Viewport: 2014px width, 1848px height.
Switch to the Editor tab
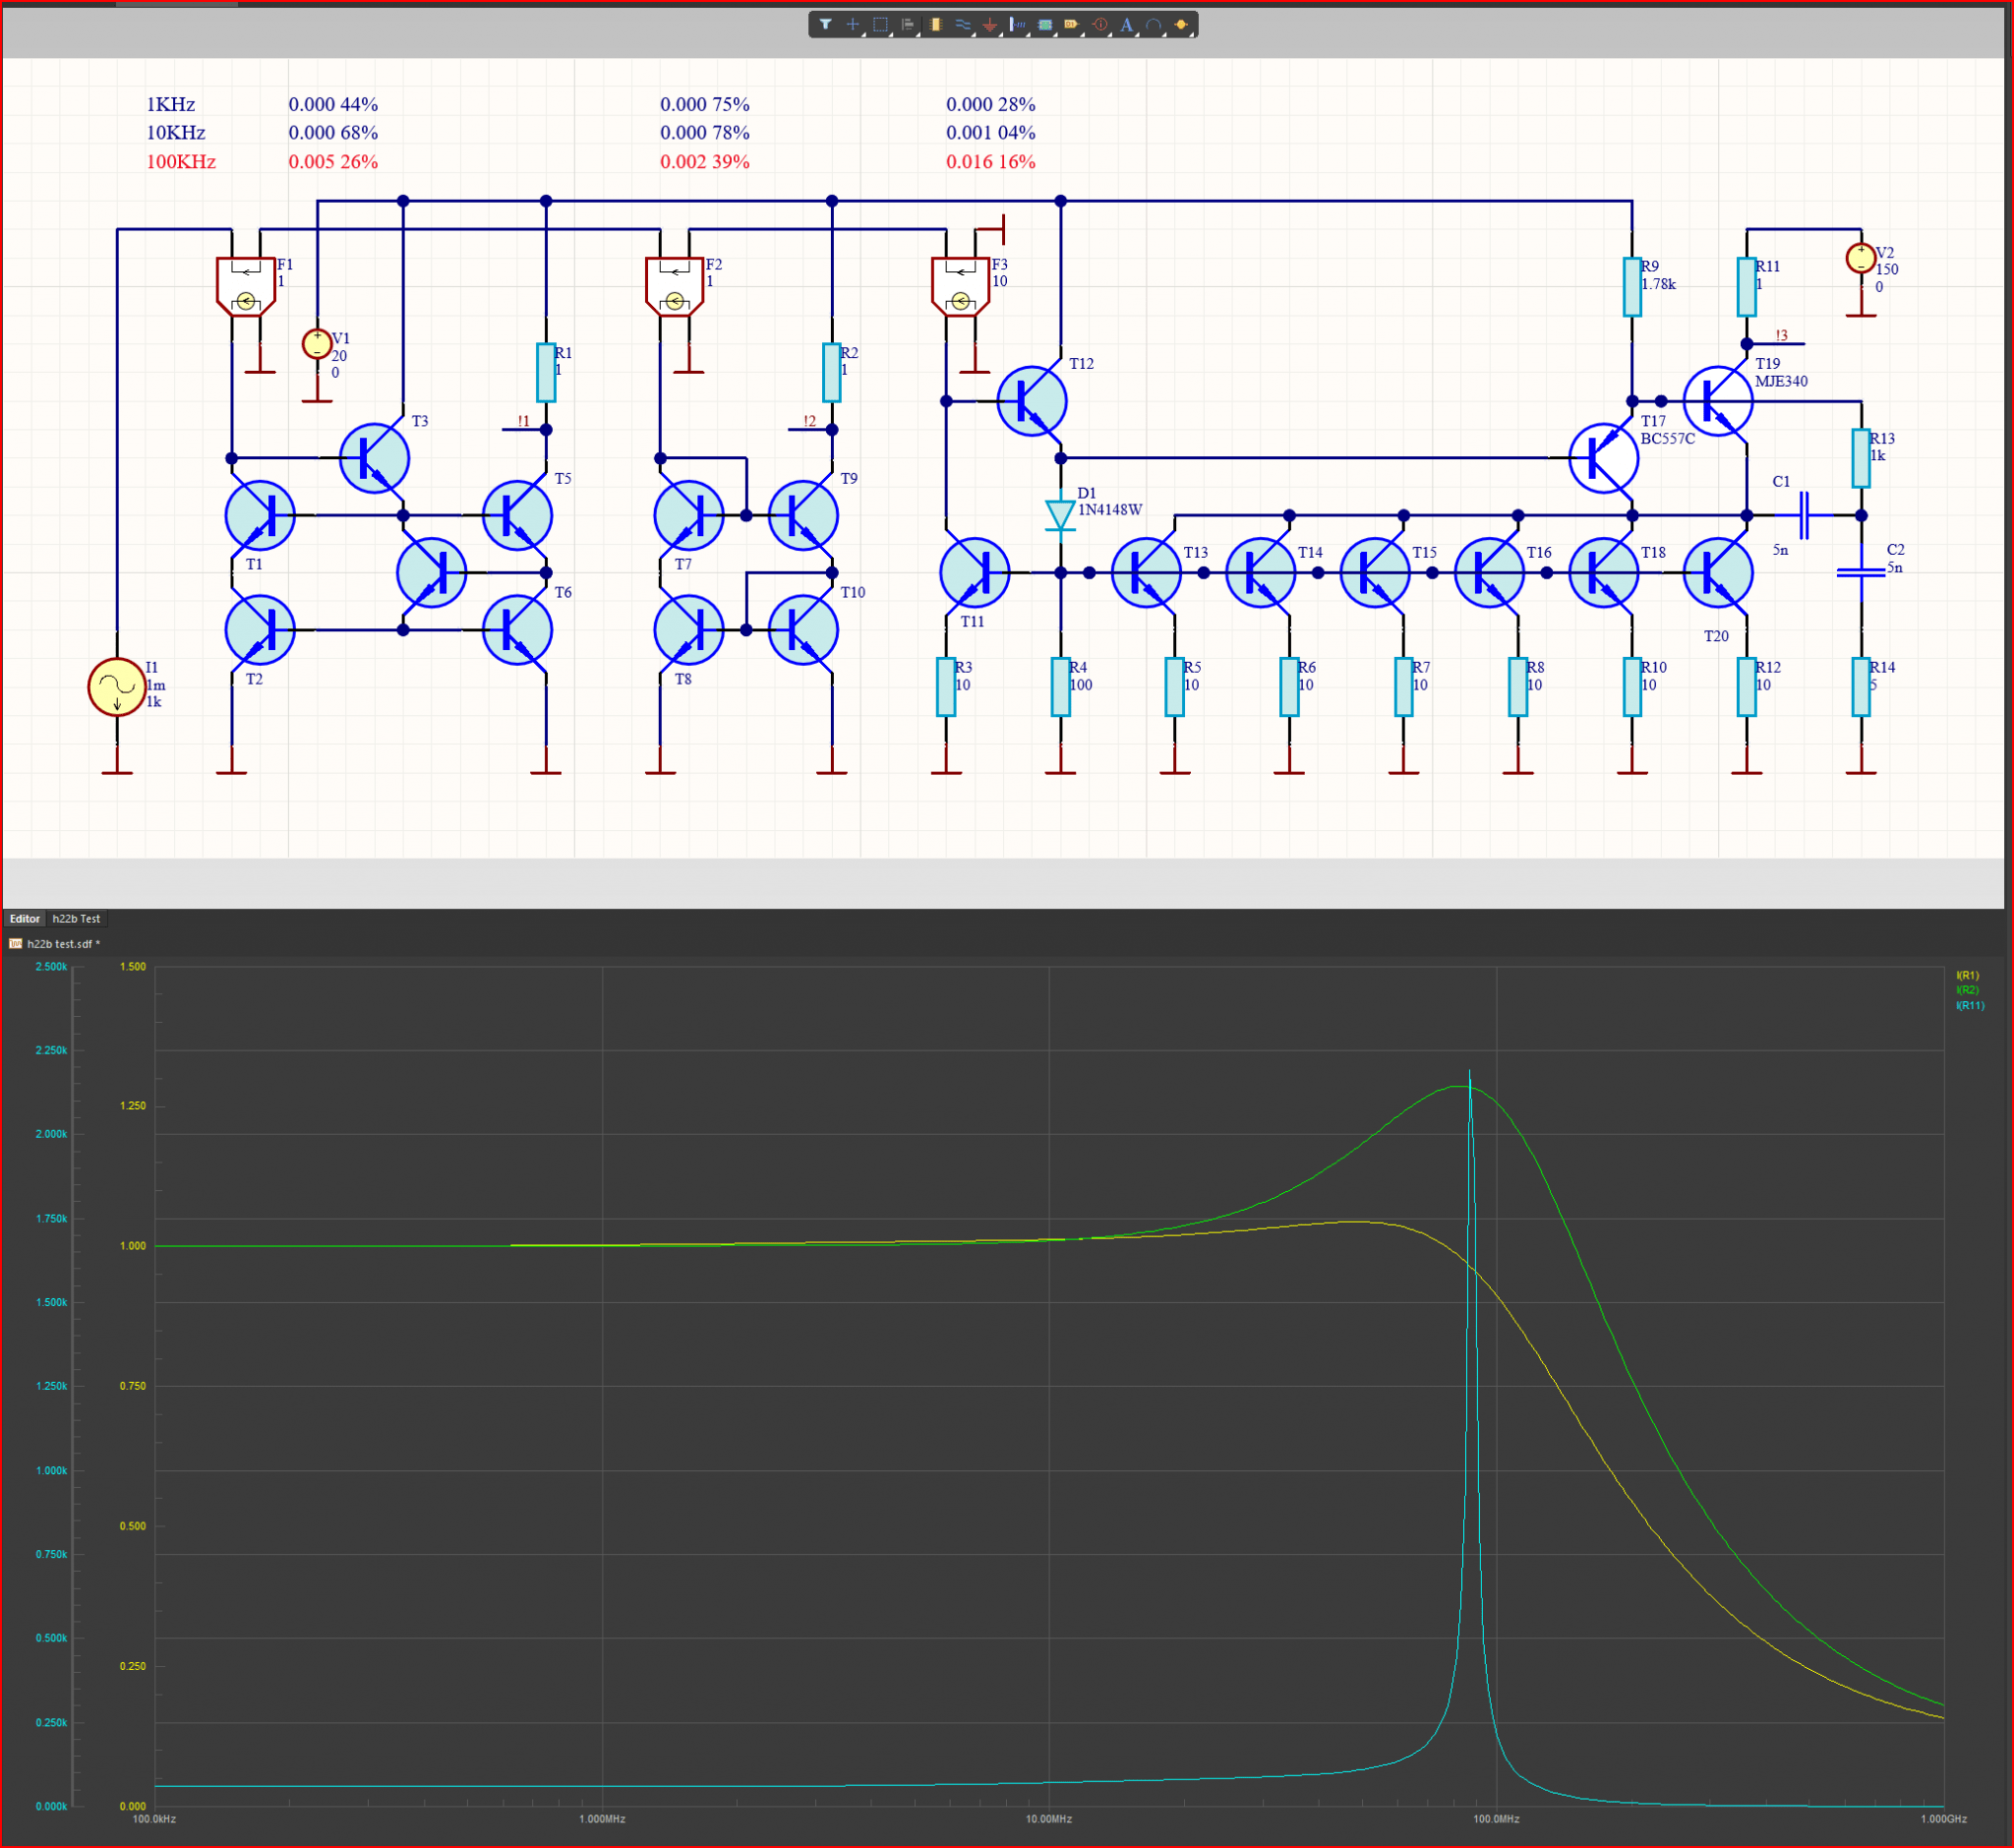[25, 918]
